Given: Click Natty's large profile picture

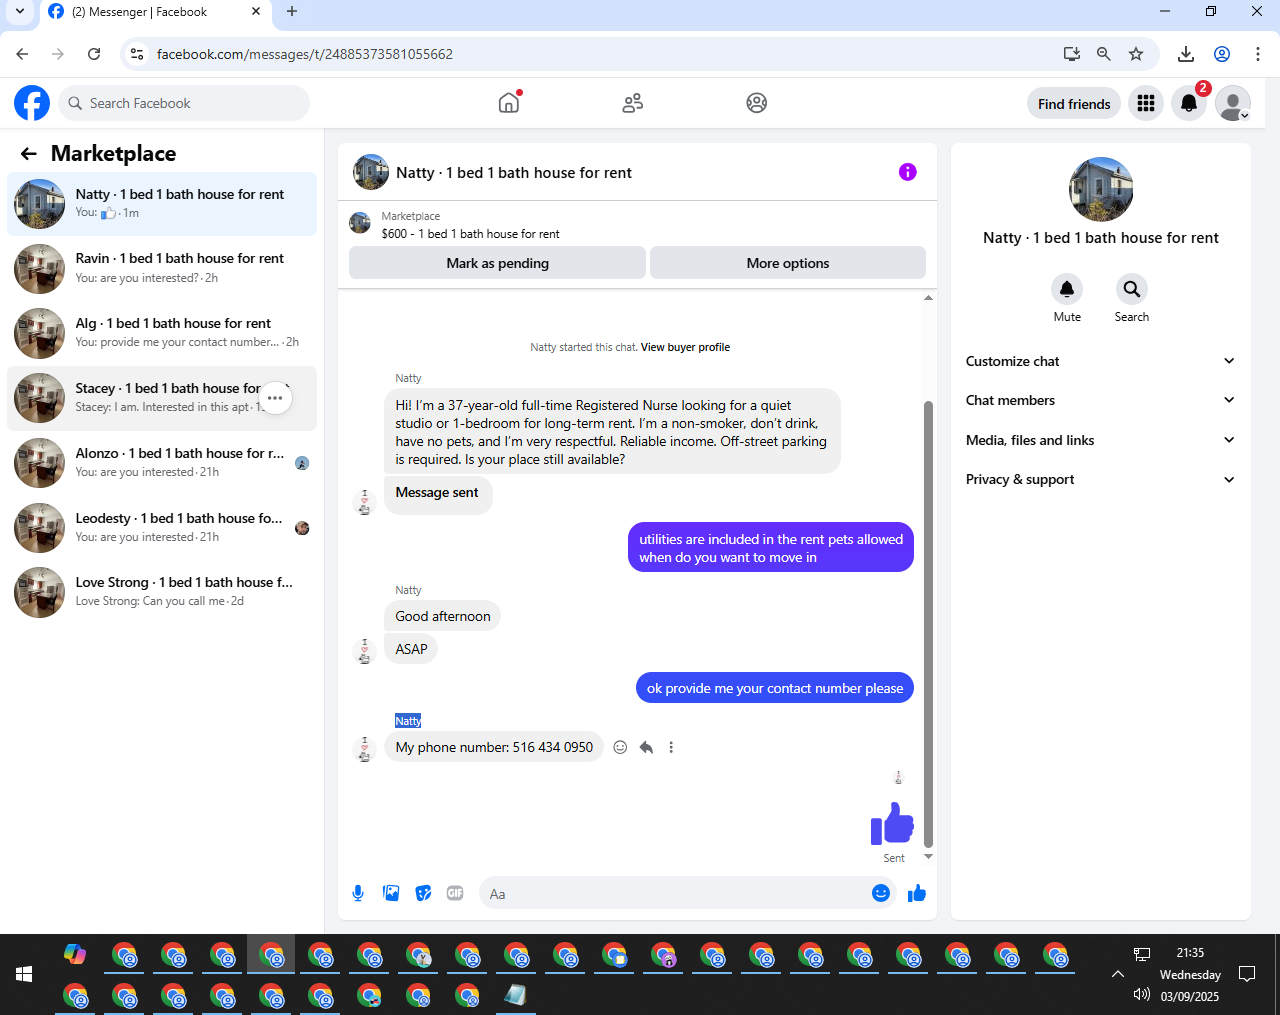Looking at the screenshot, I should click(1101, 189).
